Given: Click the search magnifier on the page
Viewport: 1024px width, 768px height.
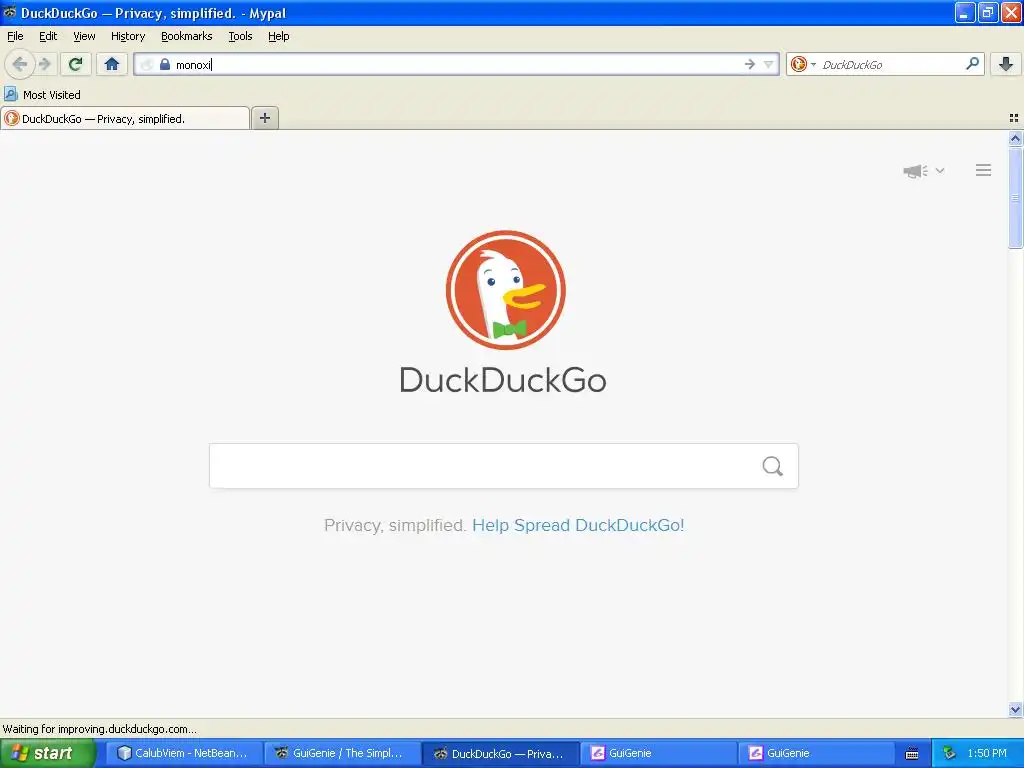Looking at the screenshot, I should coord(773,466).
